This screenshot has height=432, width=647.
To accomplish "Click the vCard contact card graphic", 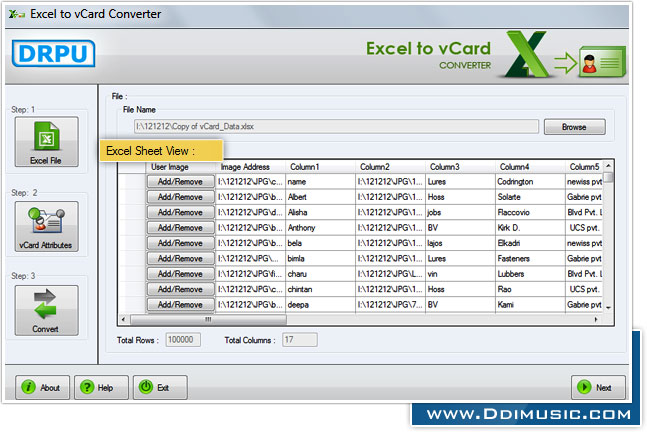I will [602, 61].
